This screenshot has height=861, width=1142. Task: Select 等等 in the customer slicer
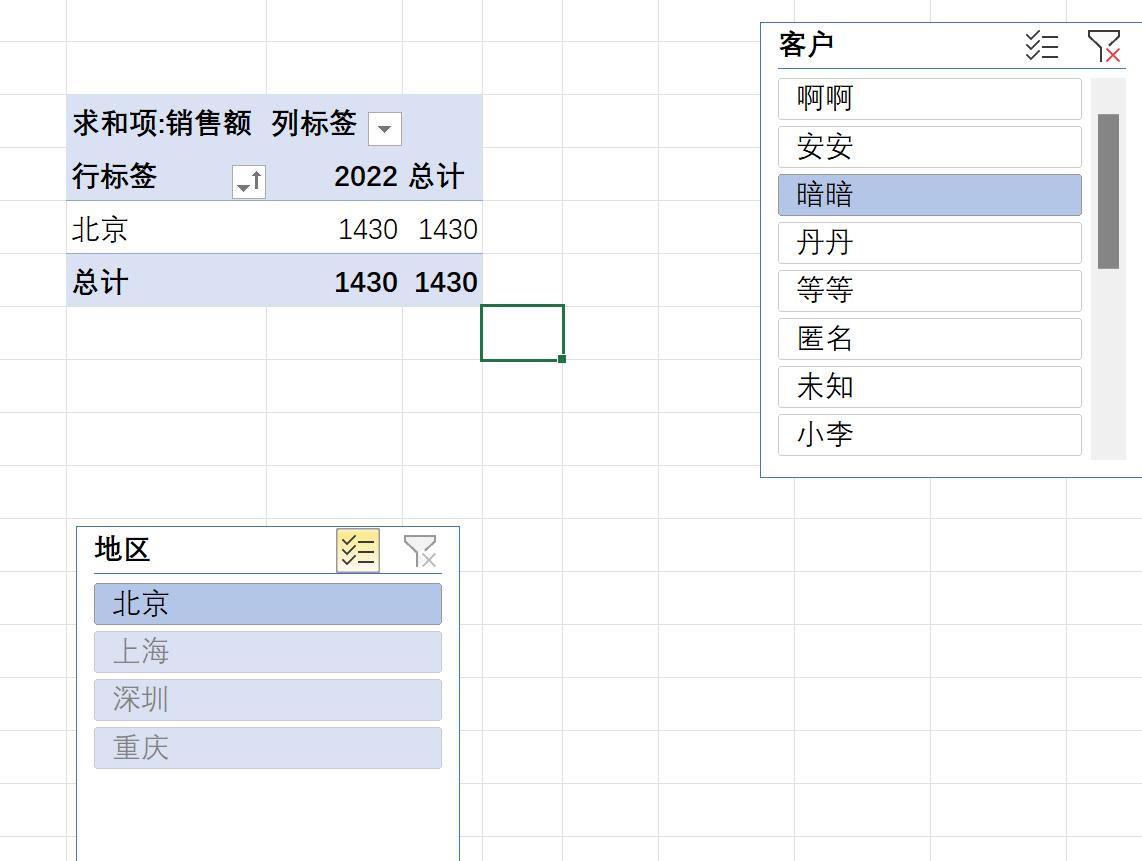928,290
